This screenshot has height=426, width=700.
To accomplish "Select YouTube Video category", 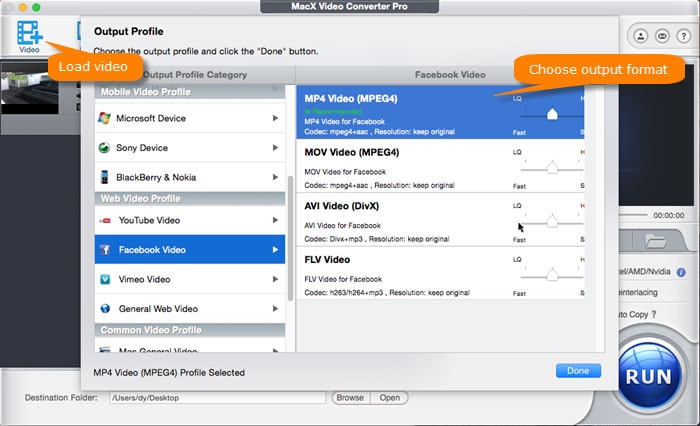I will (x=190, y=220).
